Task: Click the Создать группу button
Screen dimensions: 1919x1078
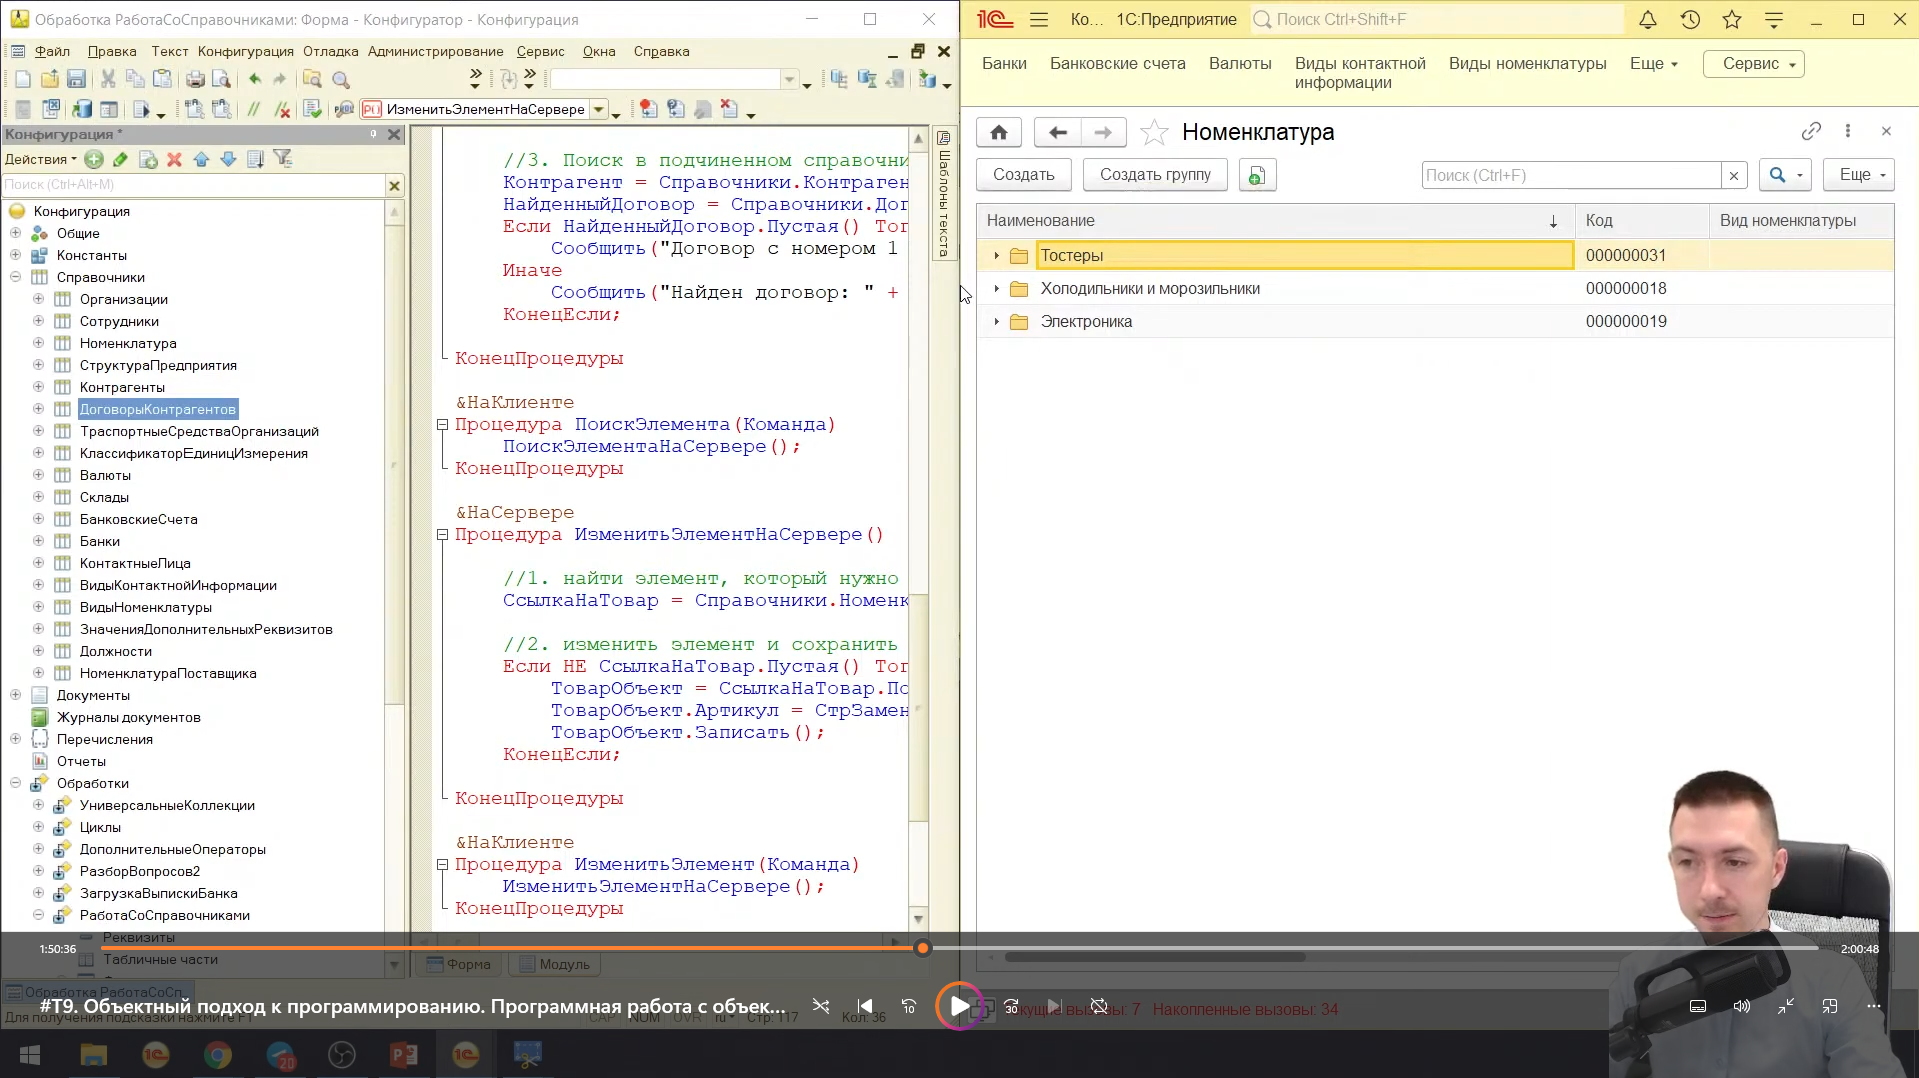Action: pyautogui.click(x=1155, y=175)
